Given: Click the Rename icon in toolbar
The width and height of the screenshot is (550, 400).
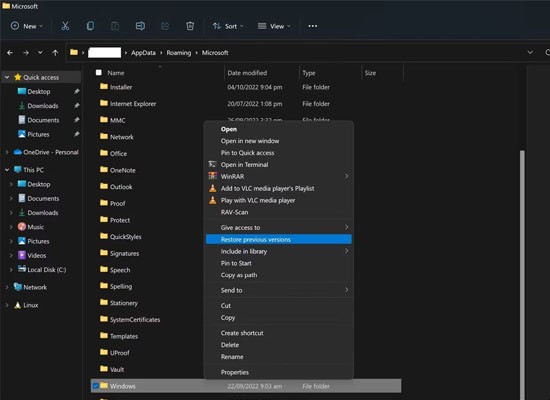Looking at the screenshot, I should click(140, 26).
